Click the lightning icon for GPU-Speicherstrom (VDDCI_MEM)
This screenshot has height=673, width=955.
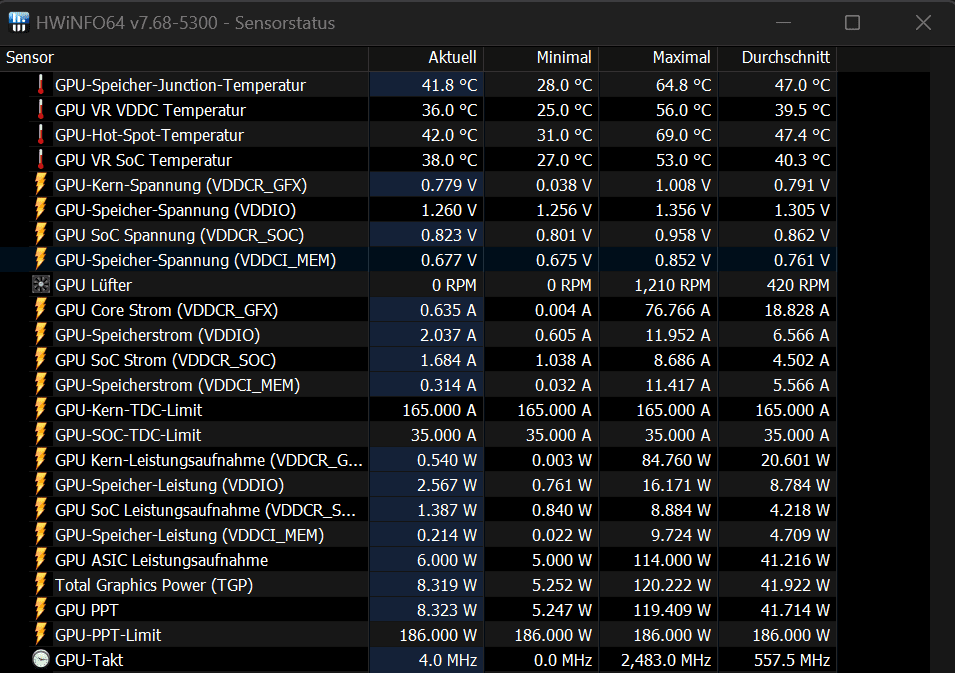pyautogui.click(x=41, y=384)
